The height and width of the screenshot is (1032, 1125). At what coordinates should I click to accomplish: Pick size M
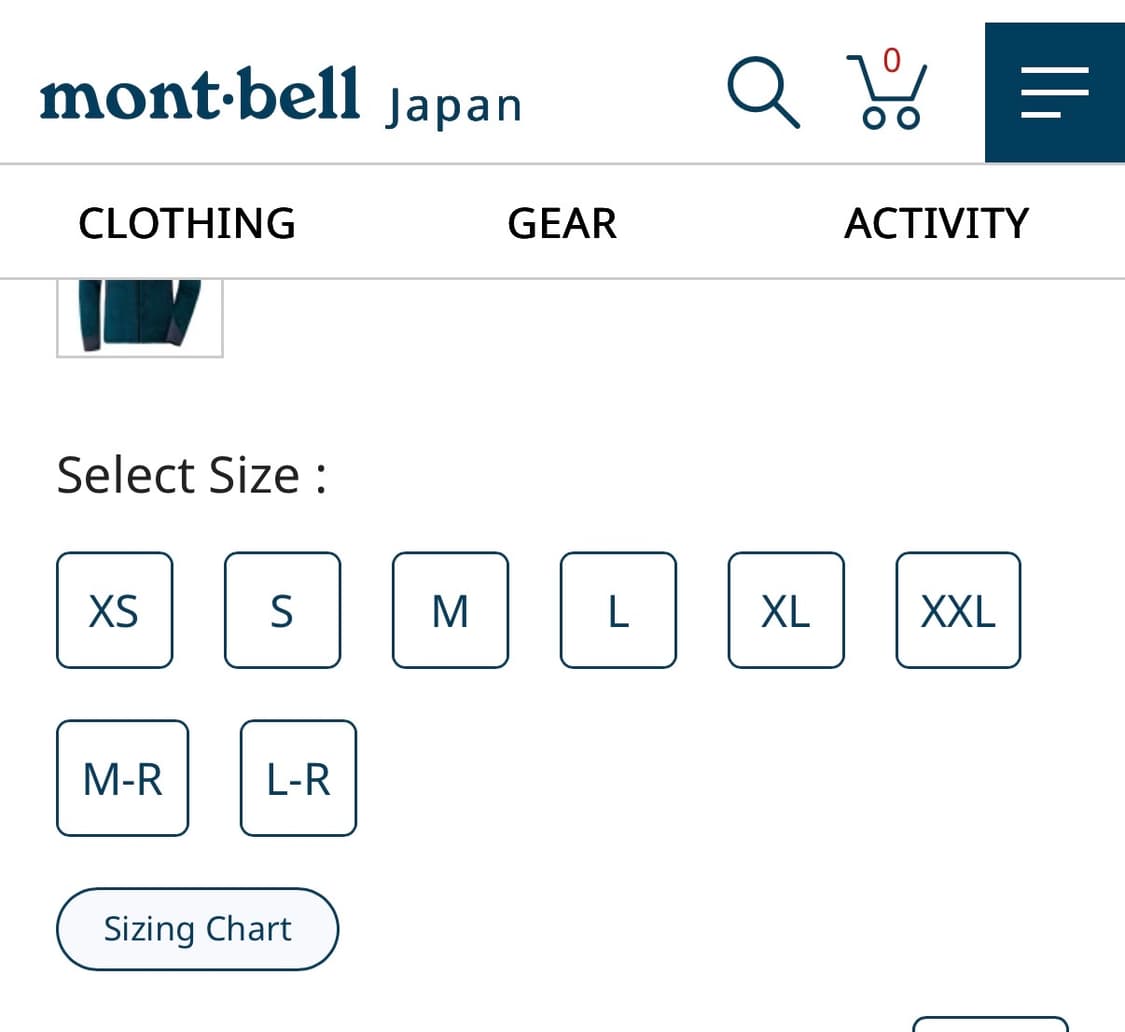(x=450, y=610)
